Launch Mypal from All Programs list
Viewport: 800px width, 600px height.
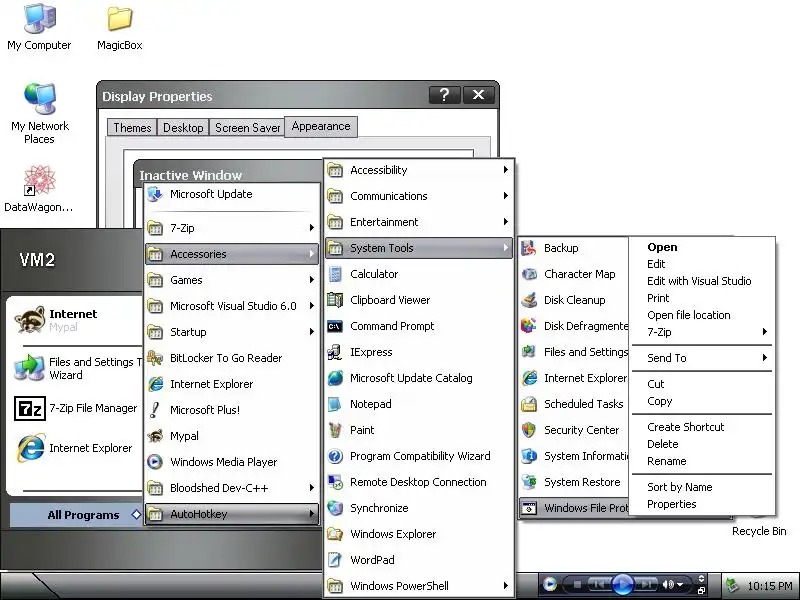click(x=232, y=436)
